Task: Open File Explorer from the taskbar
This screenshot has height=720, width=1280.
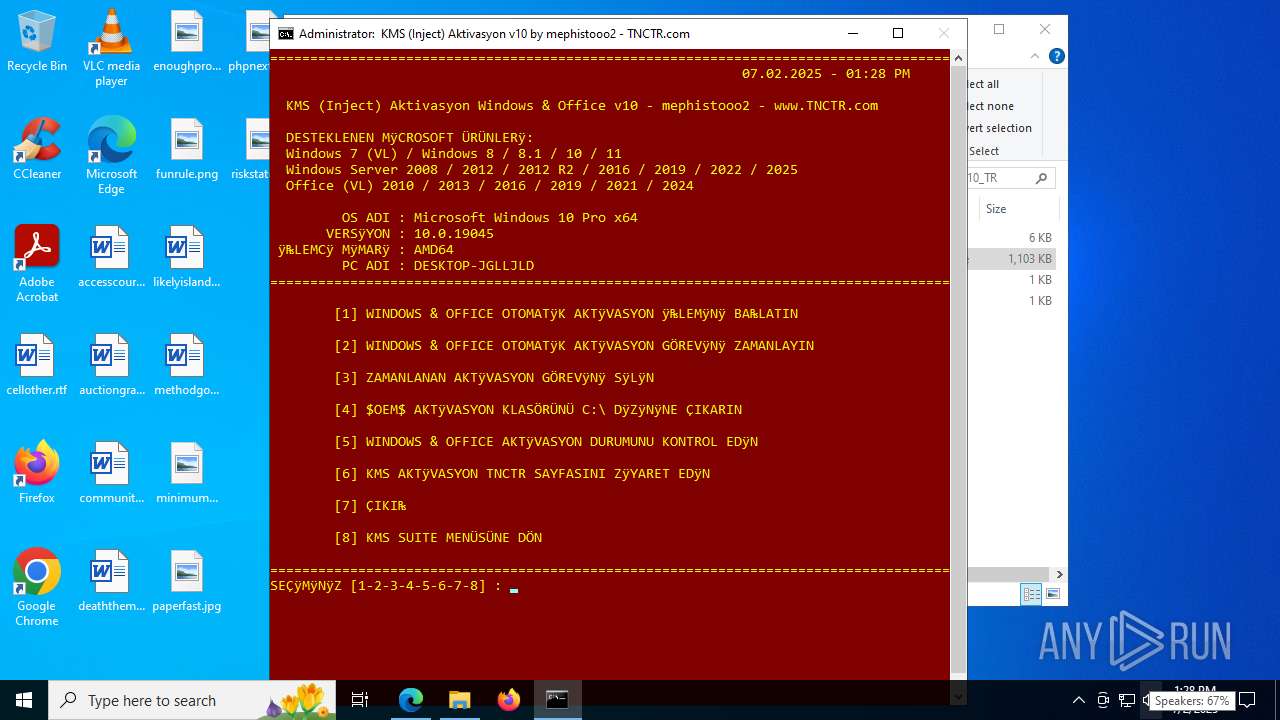Action: pos(459,700)
